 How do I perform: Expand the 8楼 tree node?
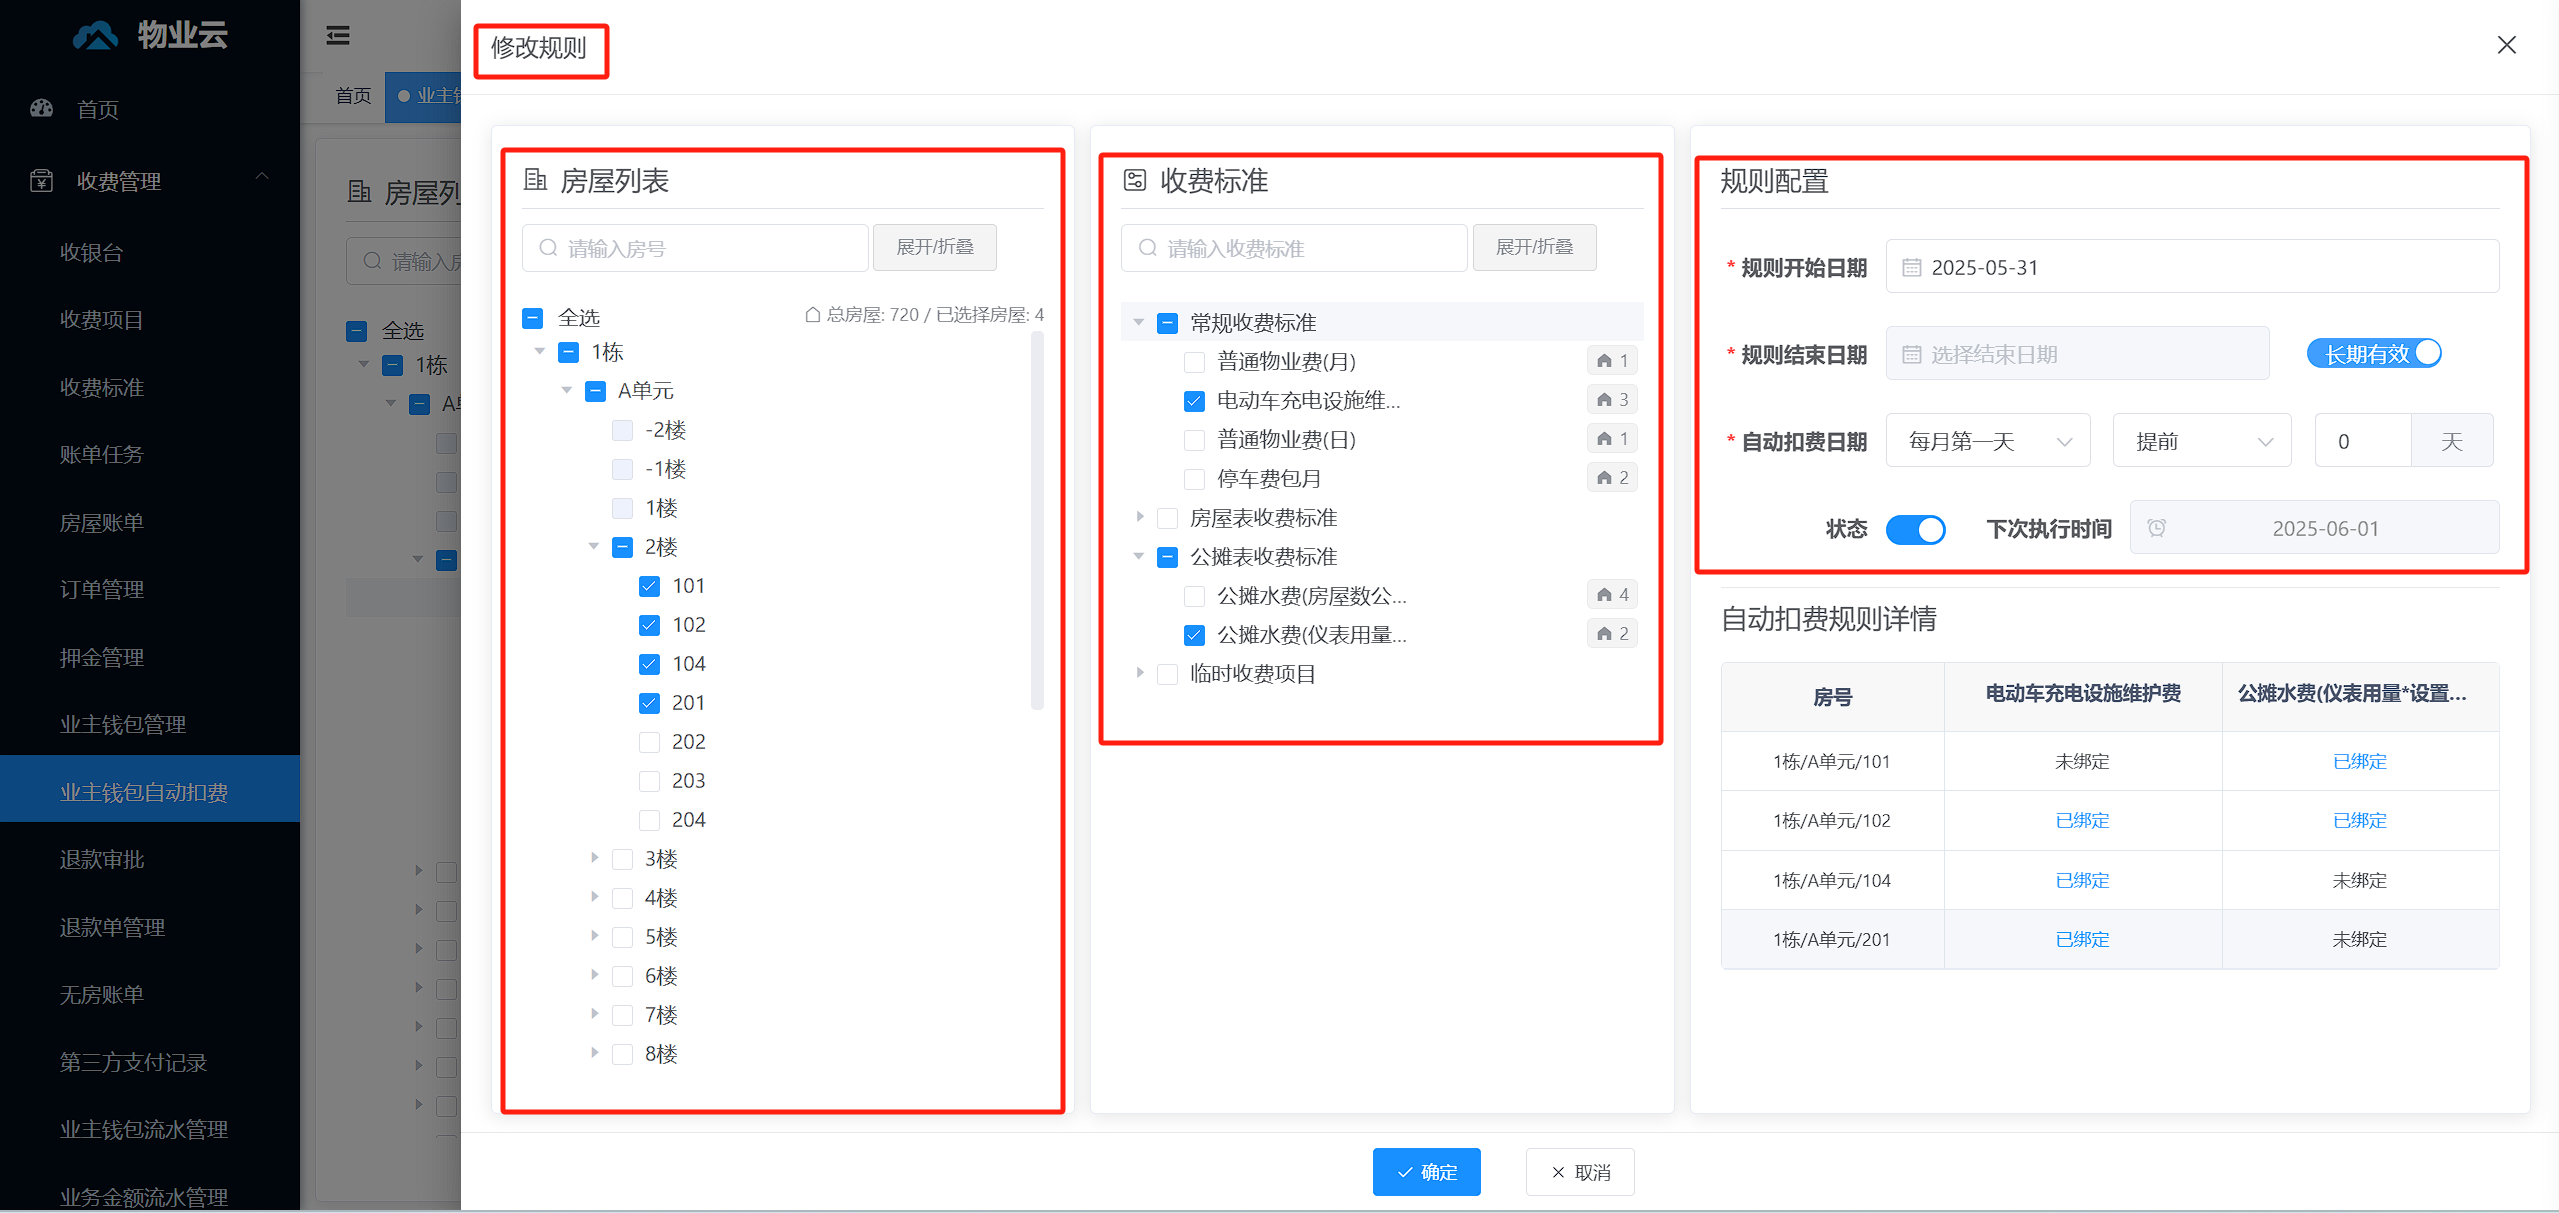594,1053
